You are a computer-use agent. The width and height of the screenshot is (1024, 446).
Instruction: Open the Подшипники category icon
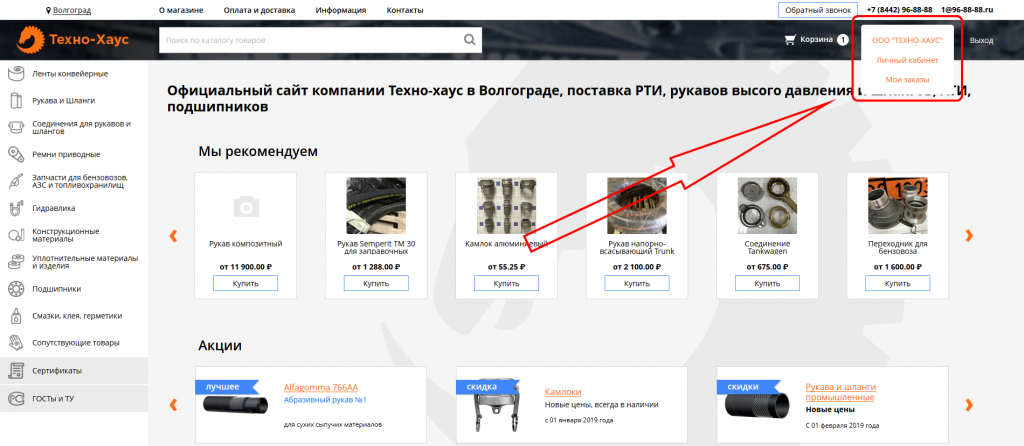click(16, 289)
